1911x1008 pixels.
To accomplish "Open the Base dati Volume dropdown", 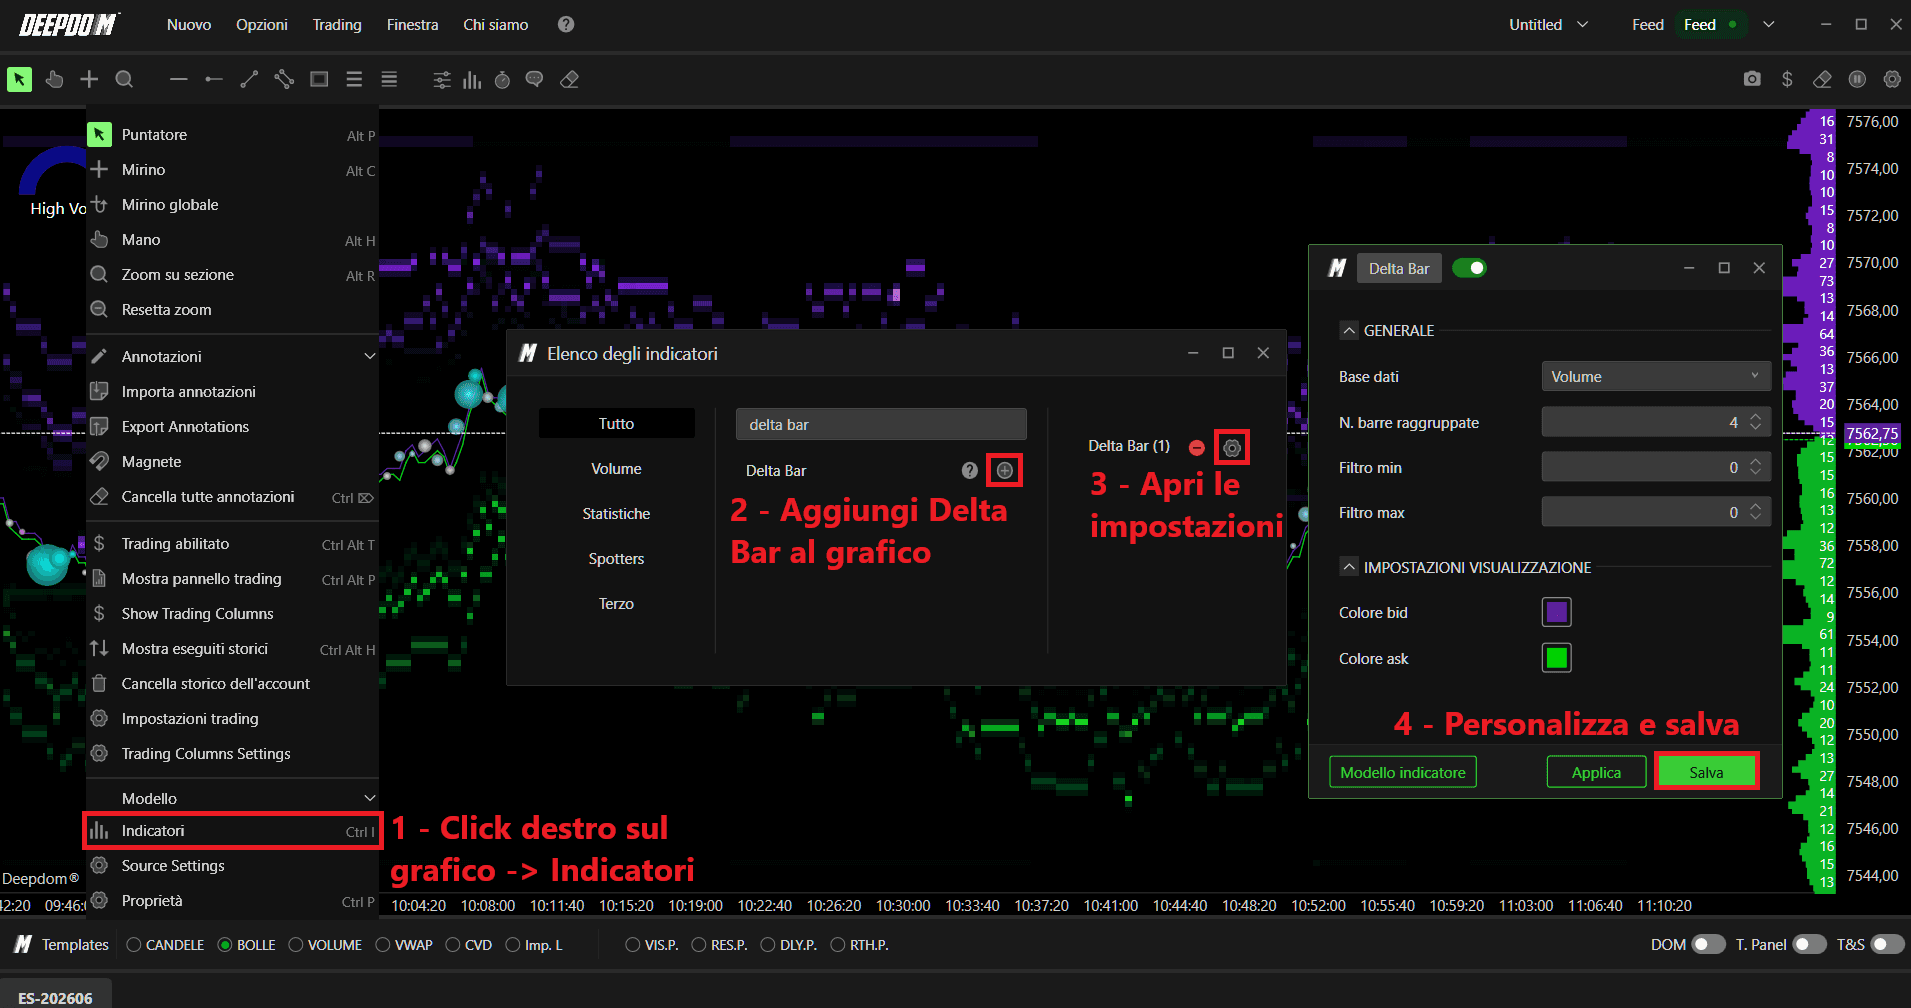I will pos(1656,376).
